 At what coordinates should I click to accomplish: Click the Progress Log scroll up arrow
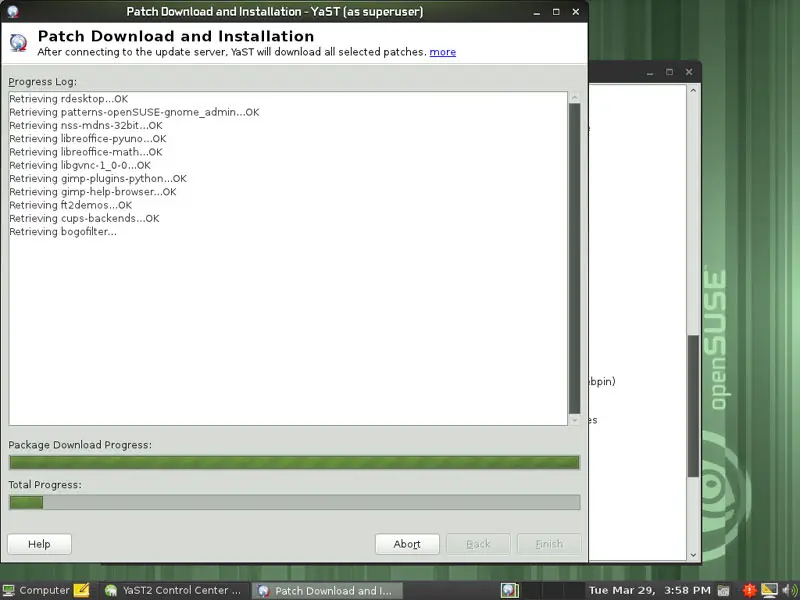point(574,97)
